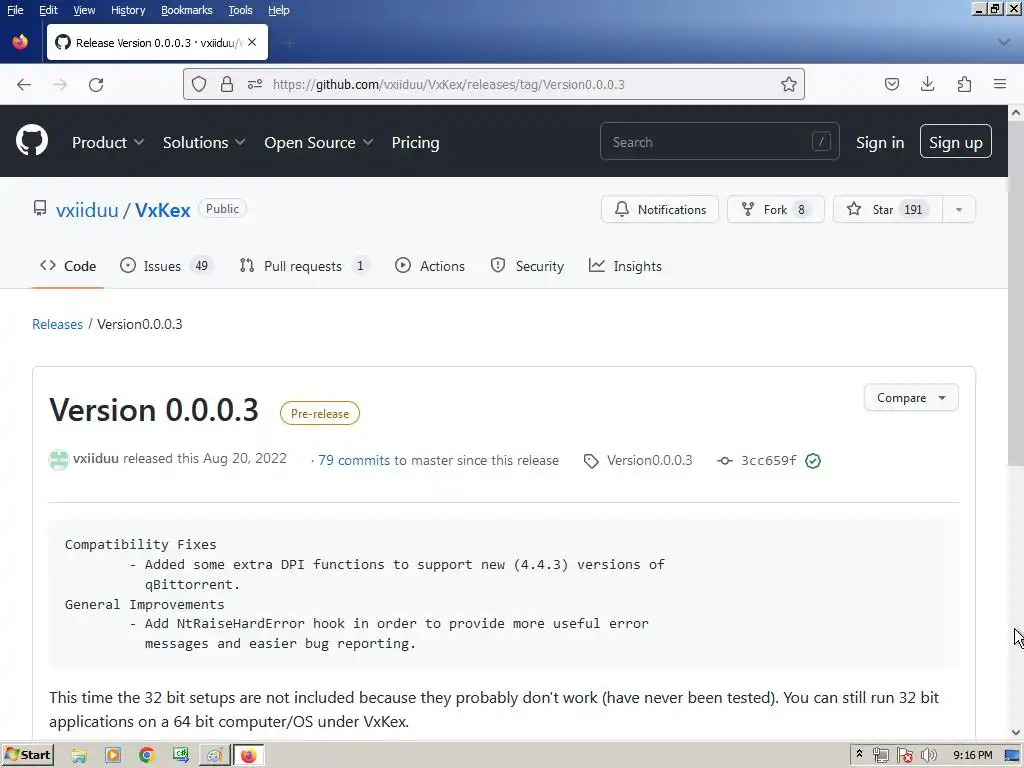Open the Firefox downloads panel

point(927,84)
